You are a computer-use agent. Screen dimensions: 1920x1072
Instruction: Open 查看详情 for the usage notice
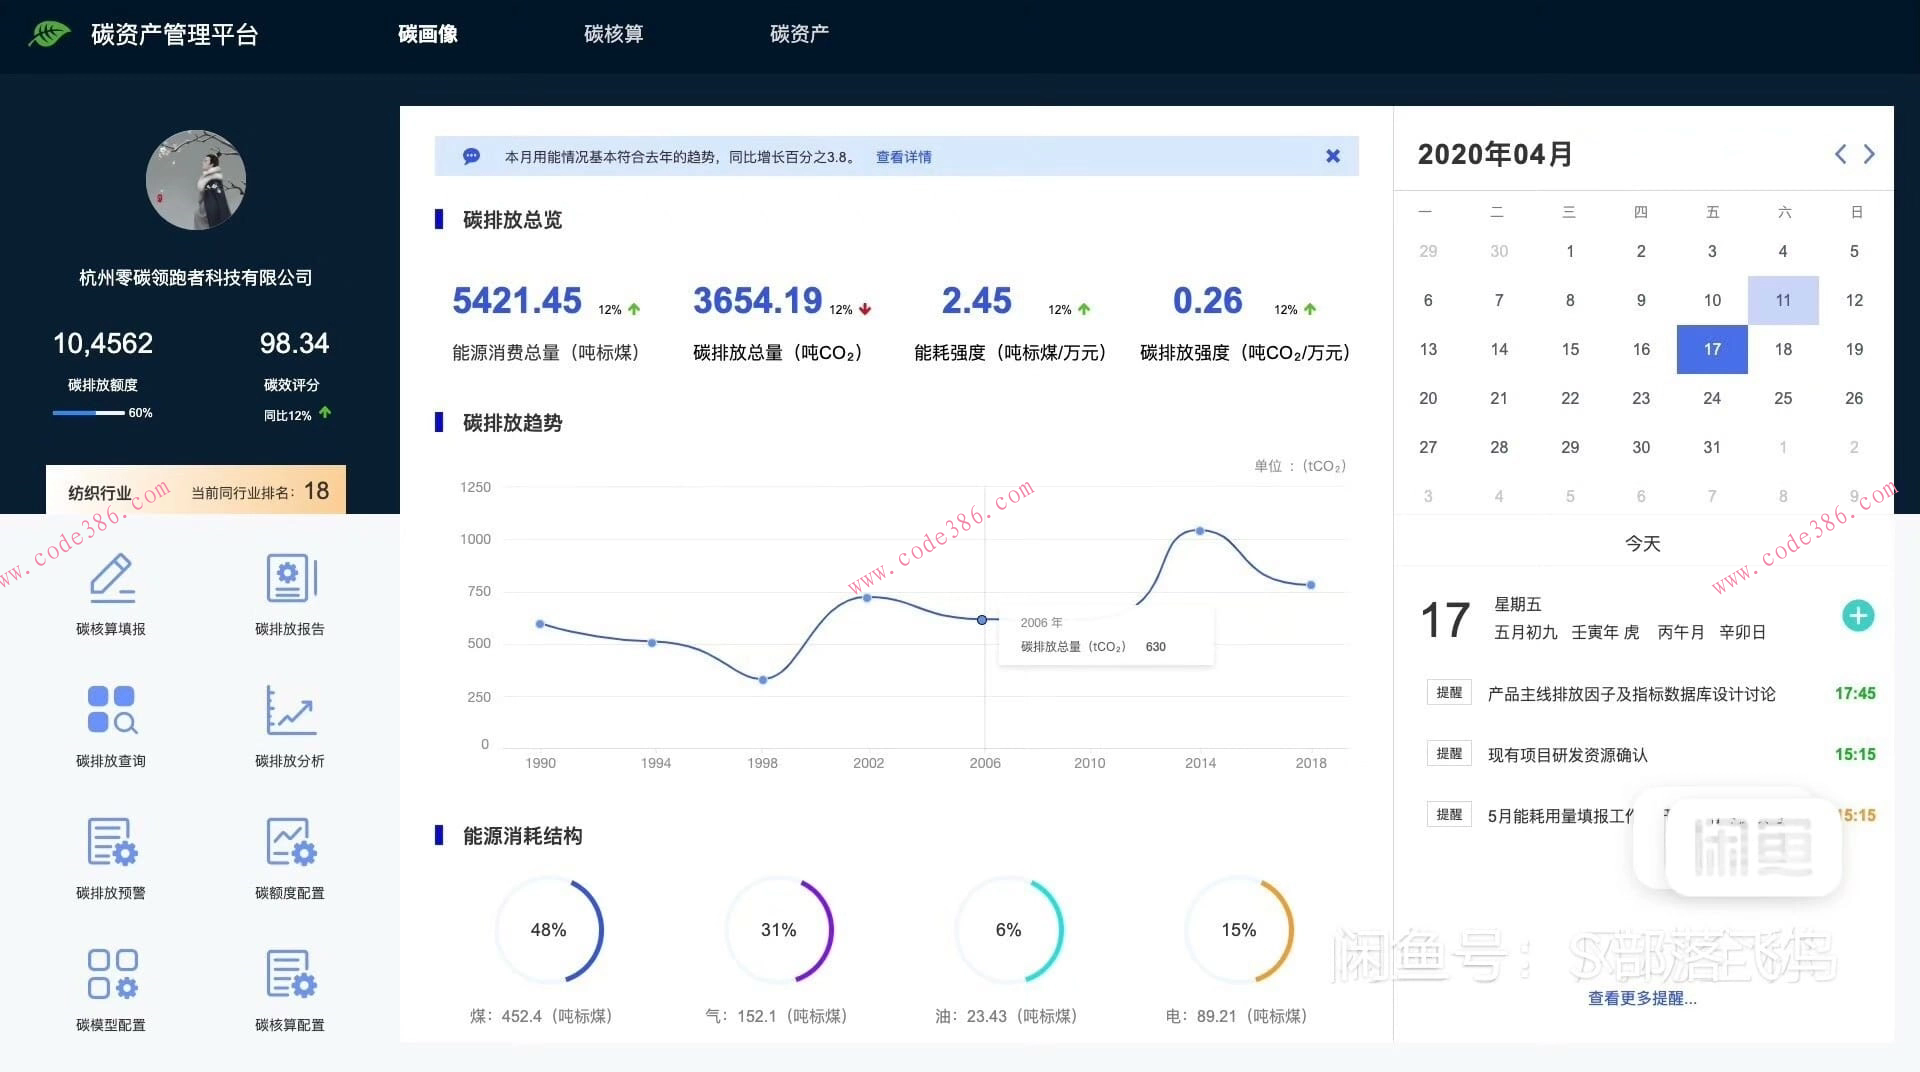tap(902, 156)
